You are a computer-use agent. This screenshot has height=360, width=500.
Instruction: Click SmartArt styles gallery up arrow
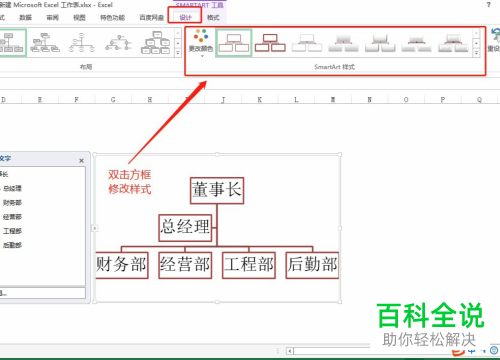click(476, 34)
